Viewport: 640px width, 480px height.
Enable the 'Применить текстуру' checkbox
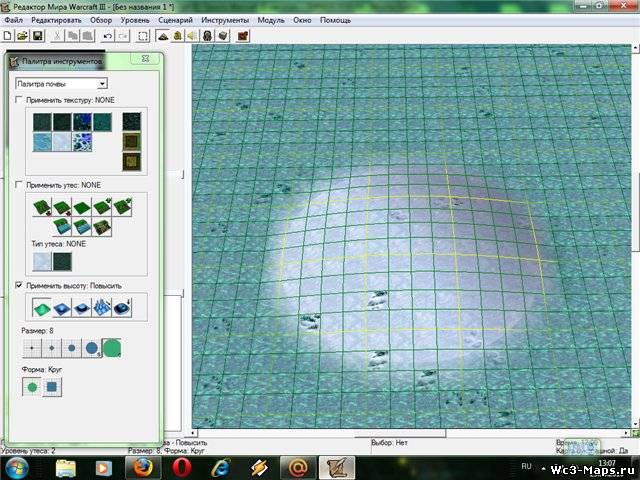pos(18,101)
